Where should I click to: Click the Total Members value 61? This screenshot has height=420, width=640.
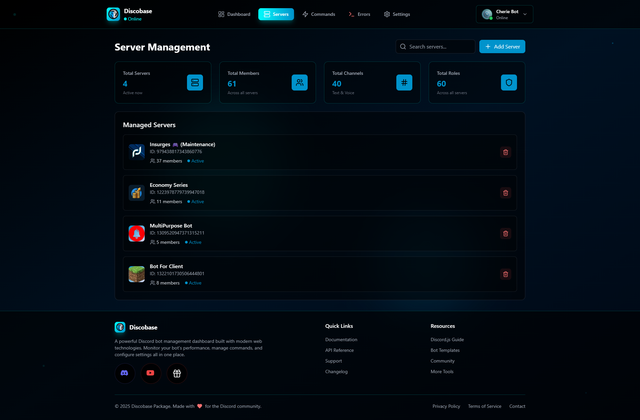[x=232, y=84]
